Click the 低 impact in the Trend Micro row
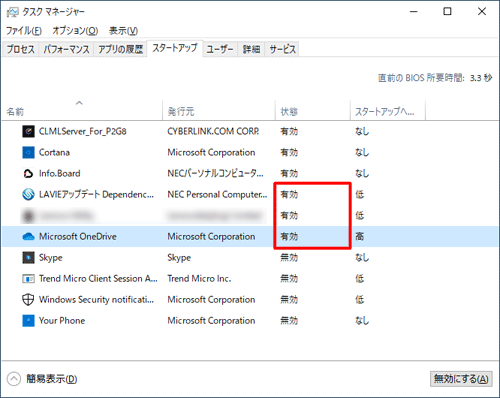The height and width of the screenshot is (398, 500). tap(360, 279)
